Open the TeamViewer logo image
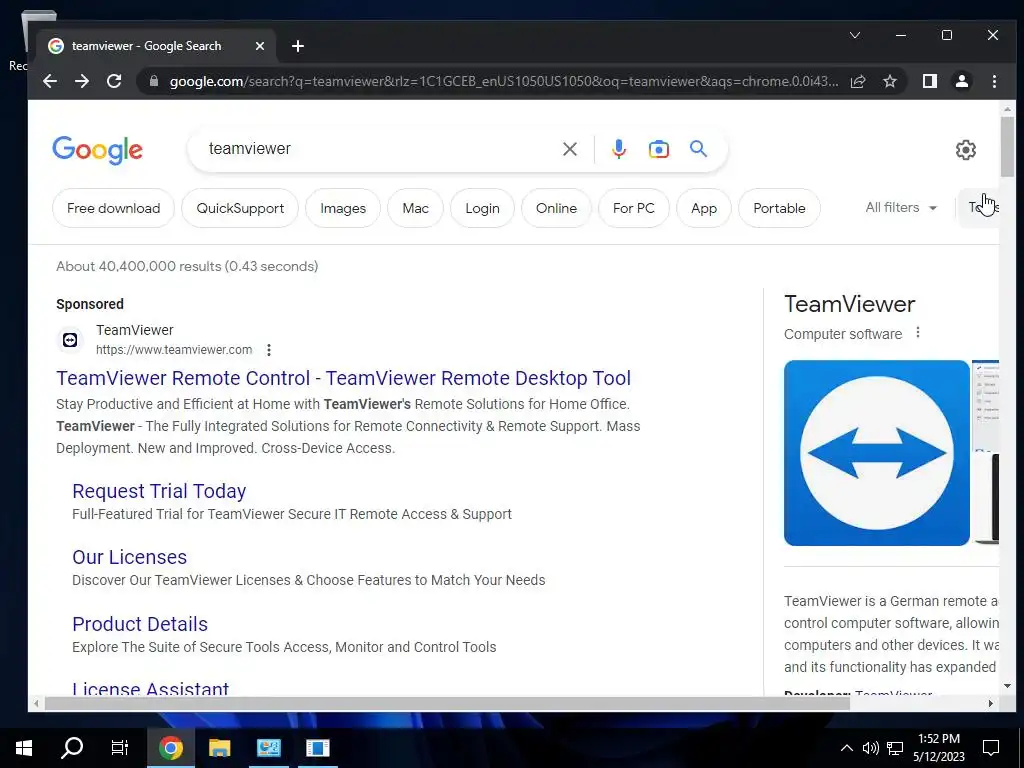Image resolution: width=1024 pixels, height=768 pixels. click(876, 453)
